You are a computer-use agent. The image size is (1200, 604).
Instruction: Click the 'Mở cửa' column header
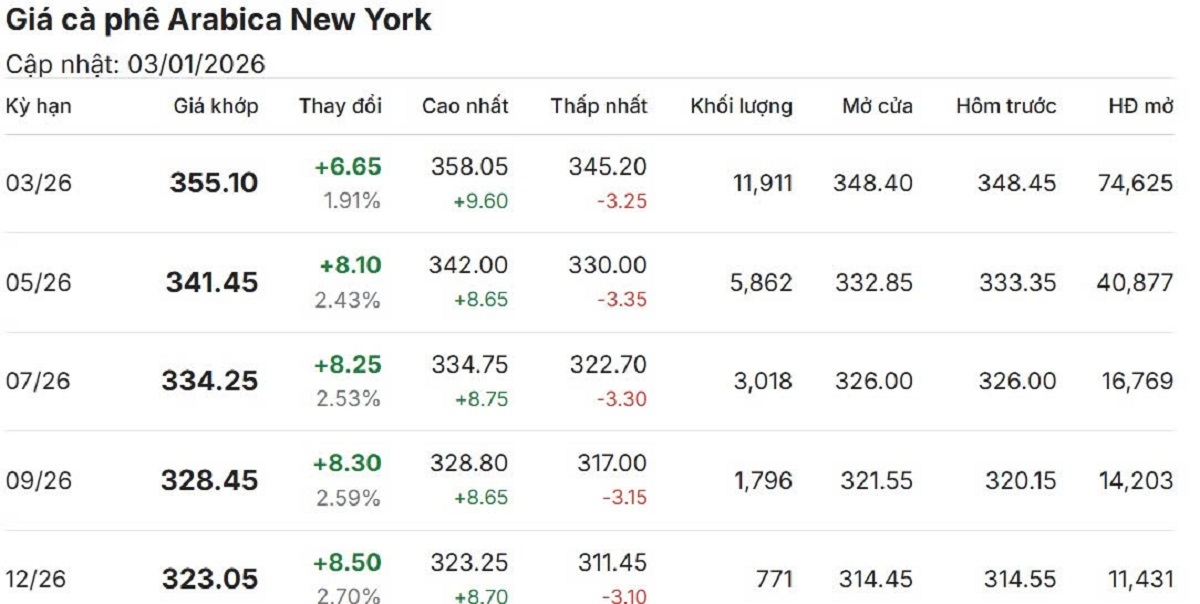[x=877, y=106]
